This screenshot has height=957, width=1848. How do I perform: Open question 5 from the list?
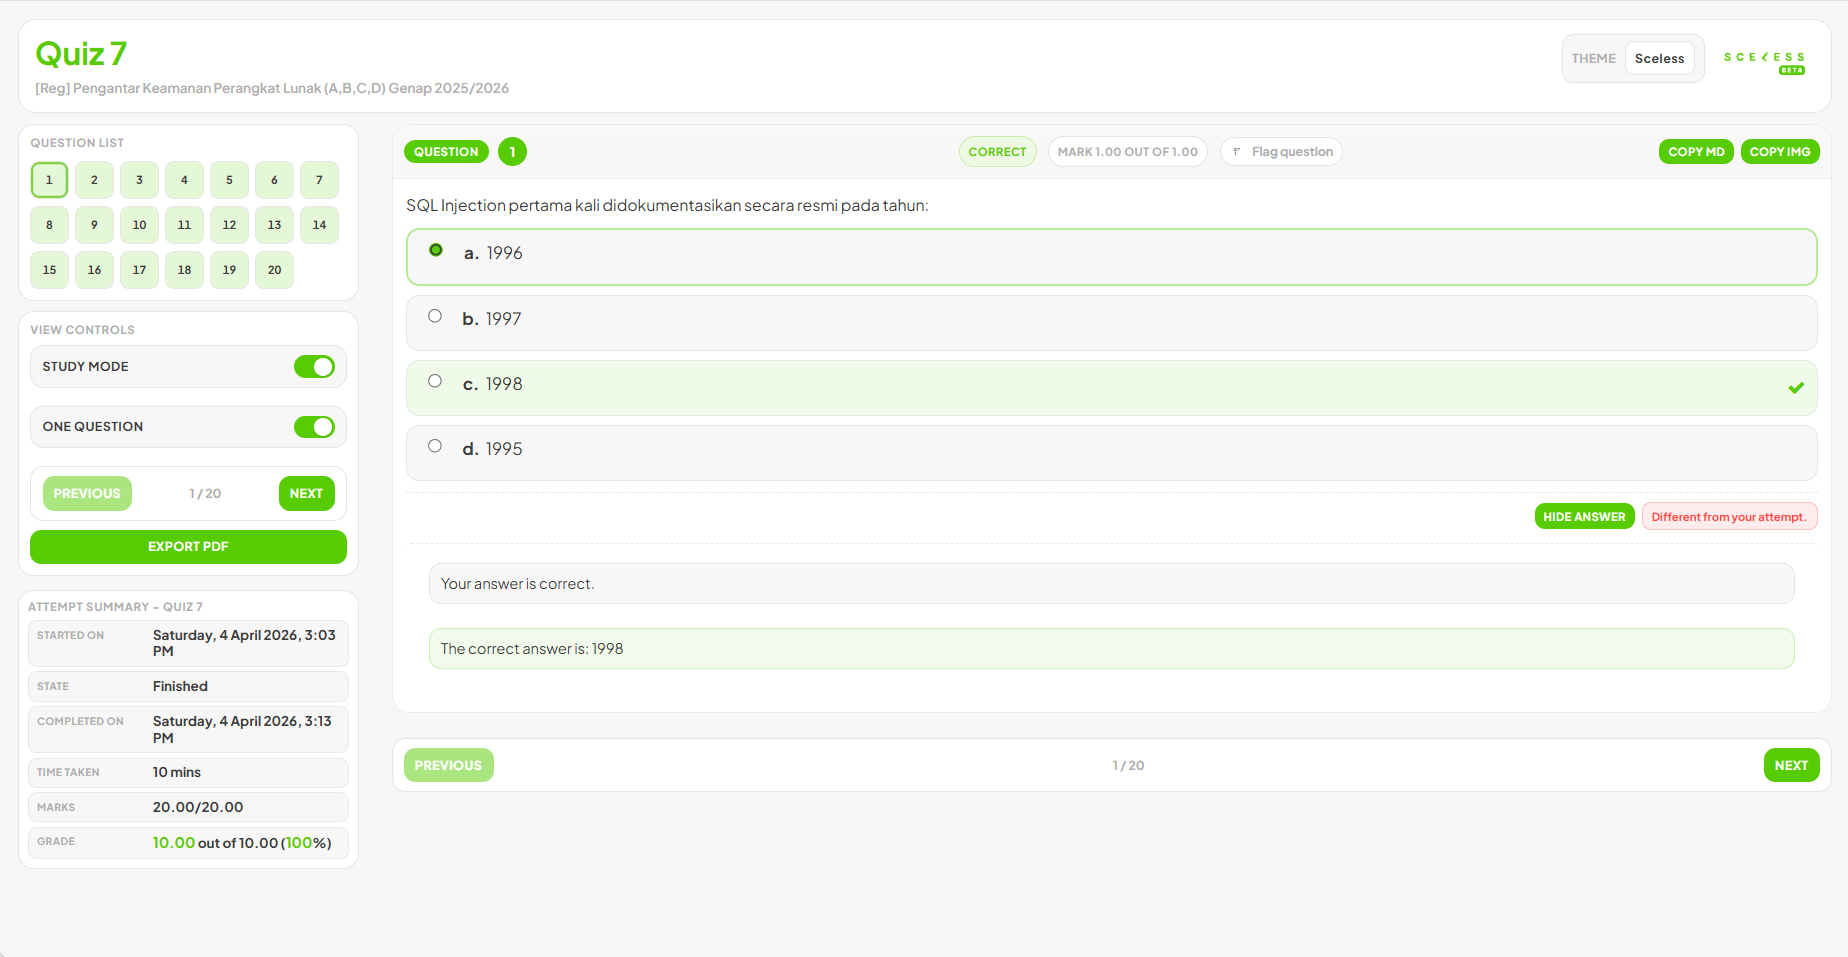(229, 180)
